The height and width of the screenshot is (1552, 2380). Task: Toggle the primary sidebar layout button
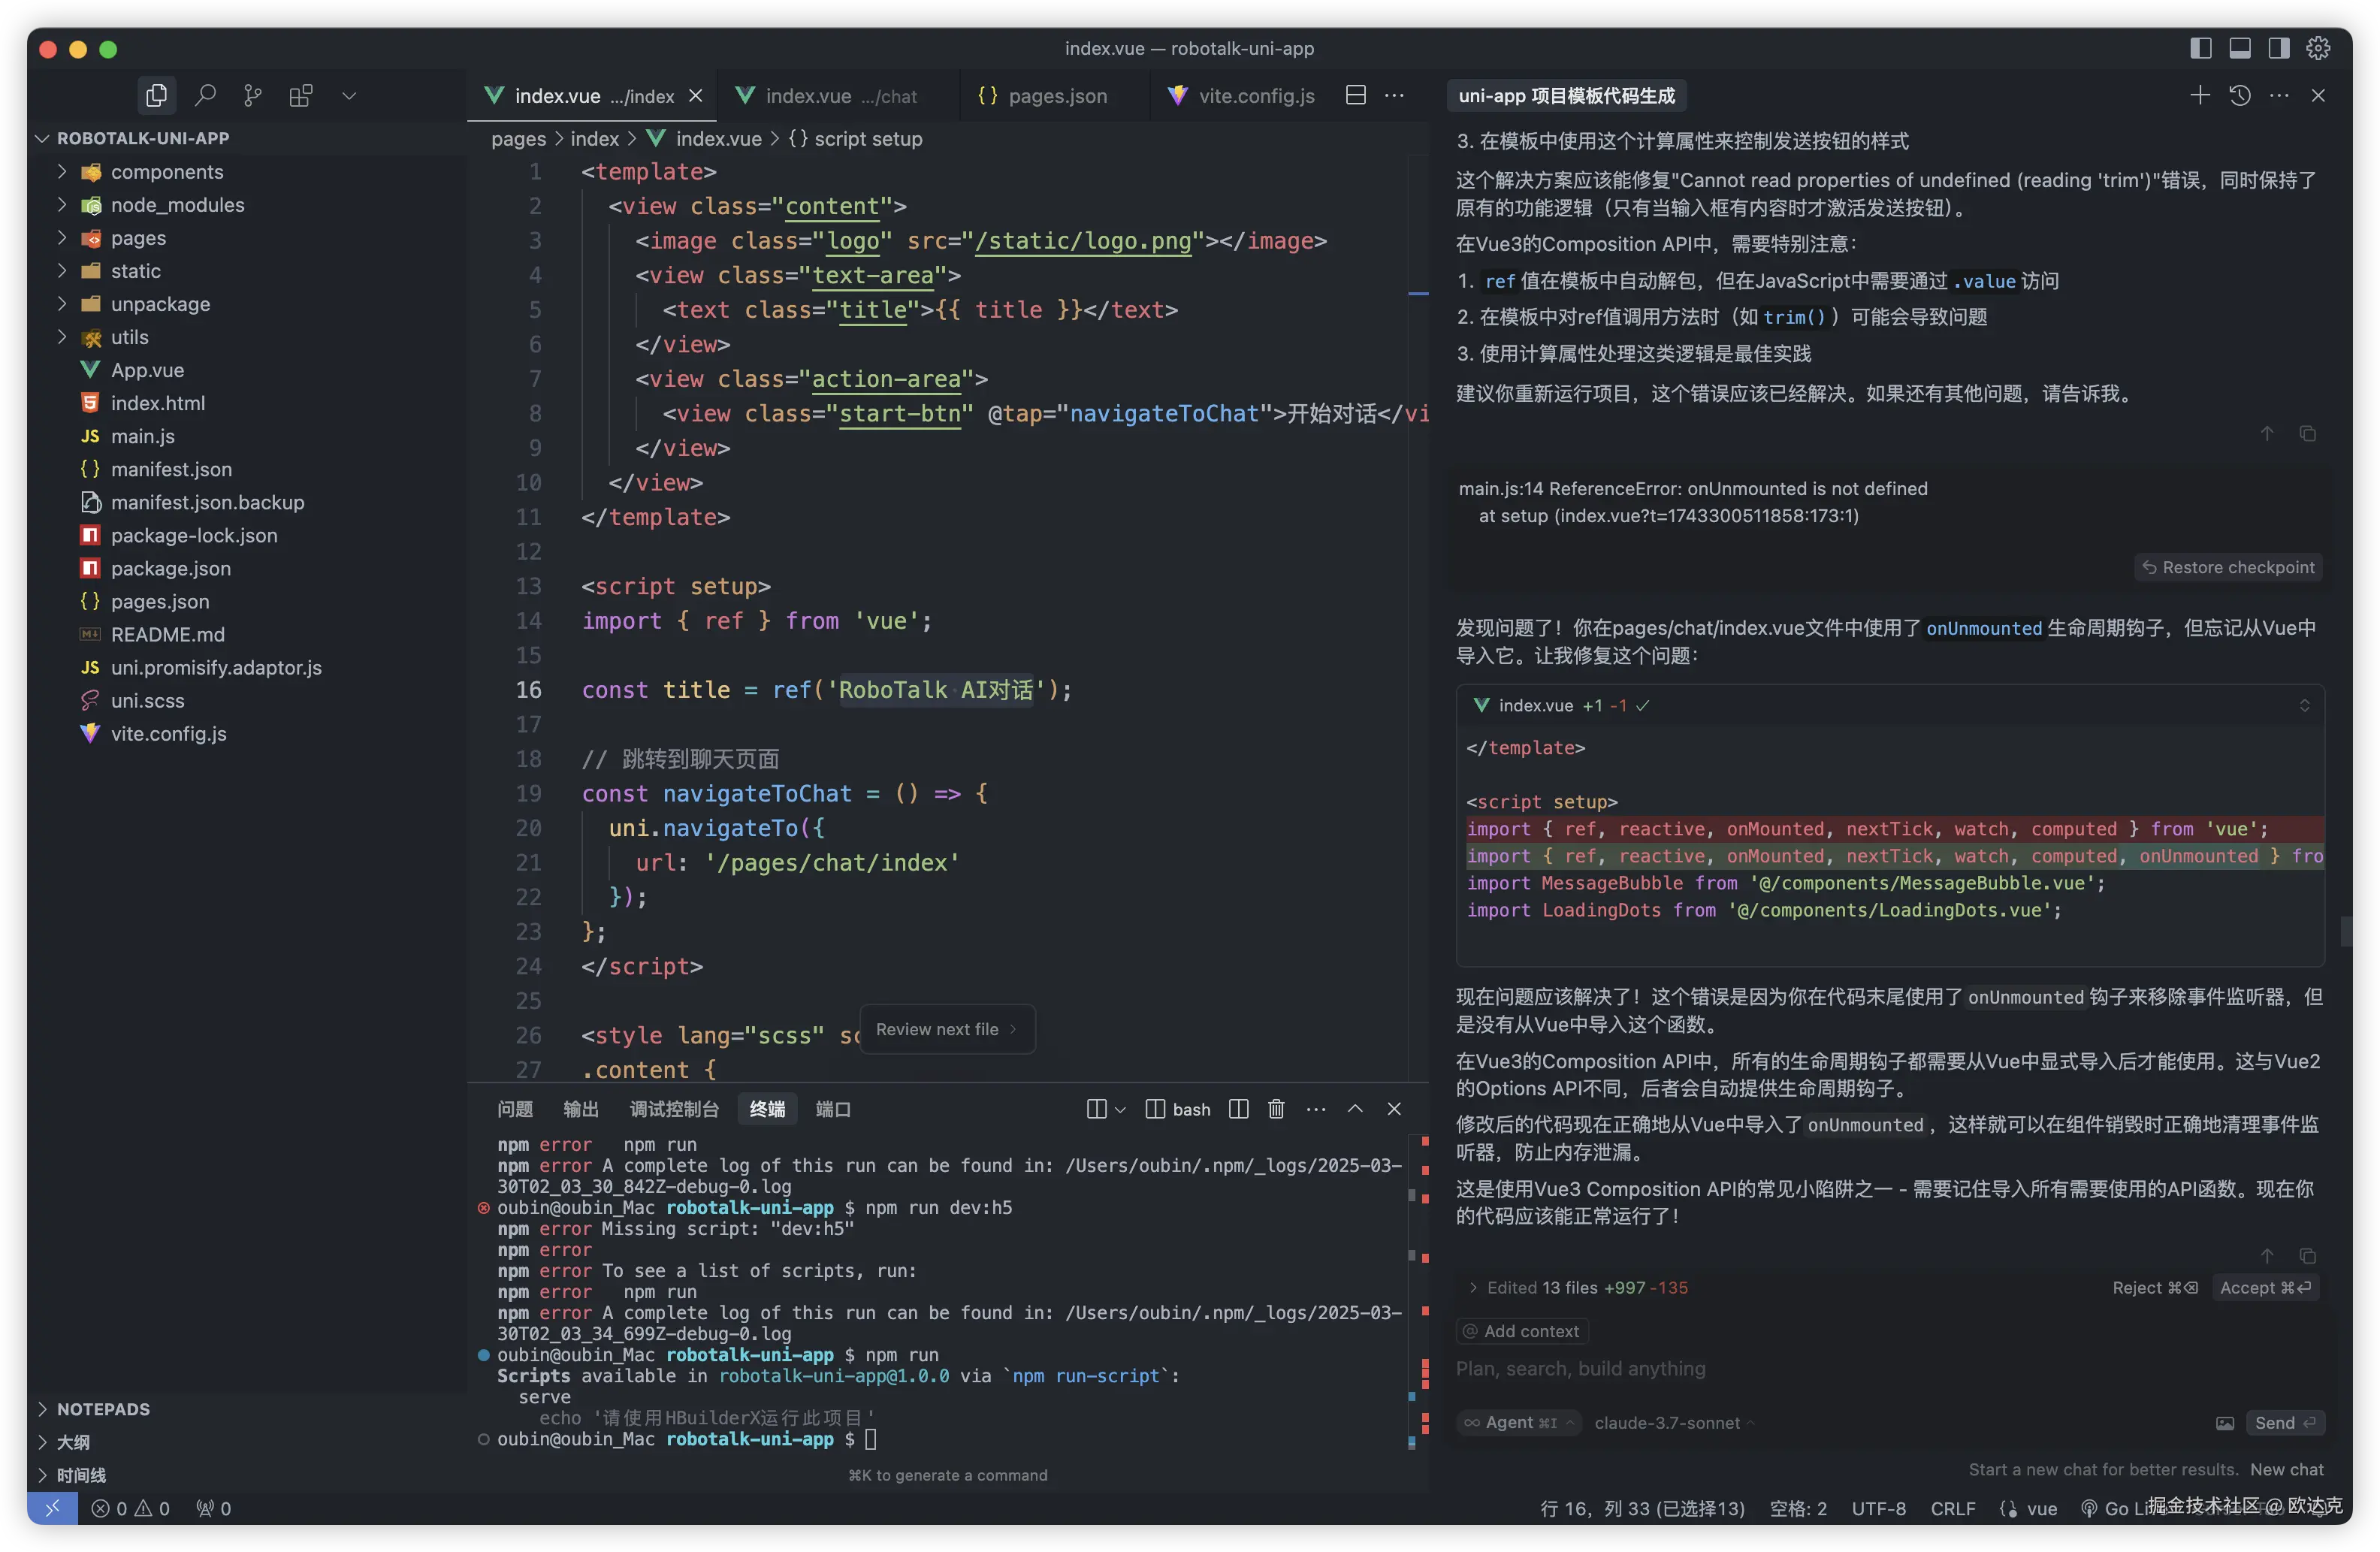tap(2200, 48)
